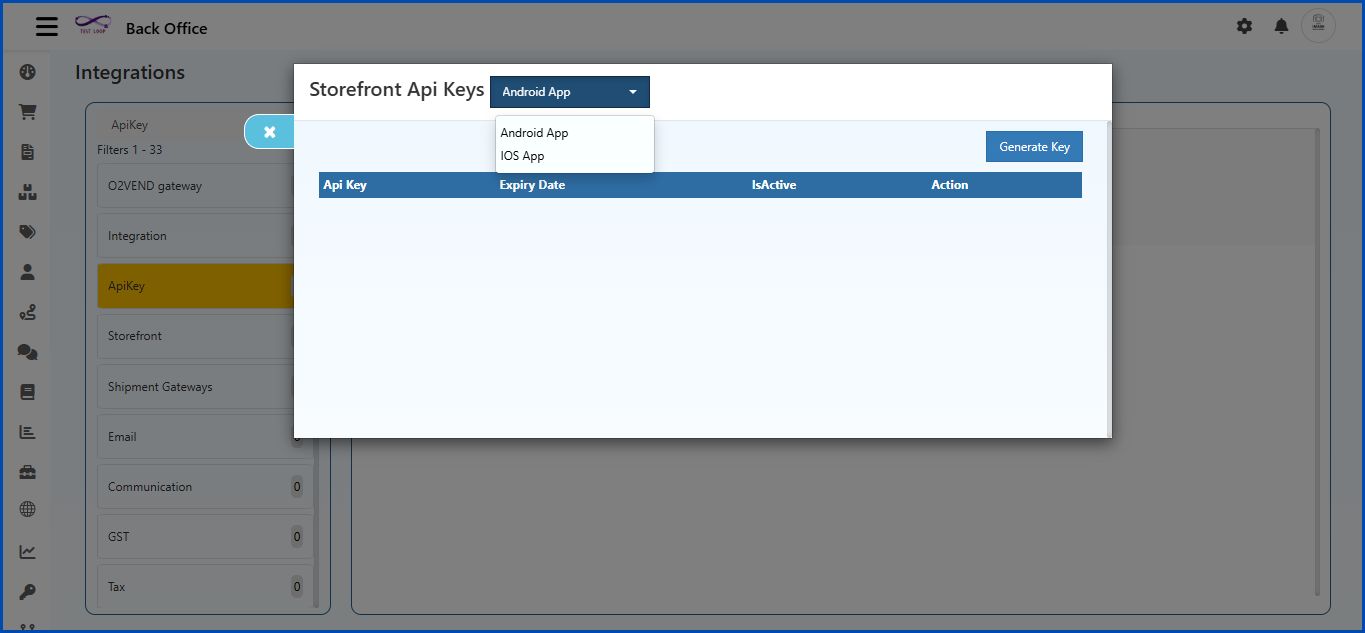
Task: Open the Dashboard from the sidebar
Action: pyautogui.click(x=27, y=72)
